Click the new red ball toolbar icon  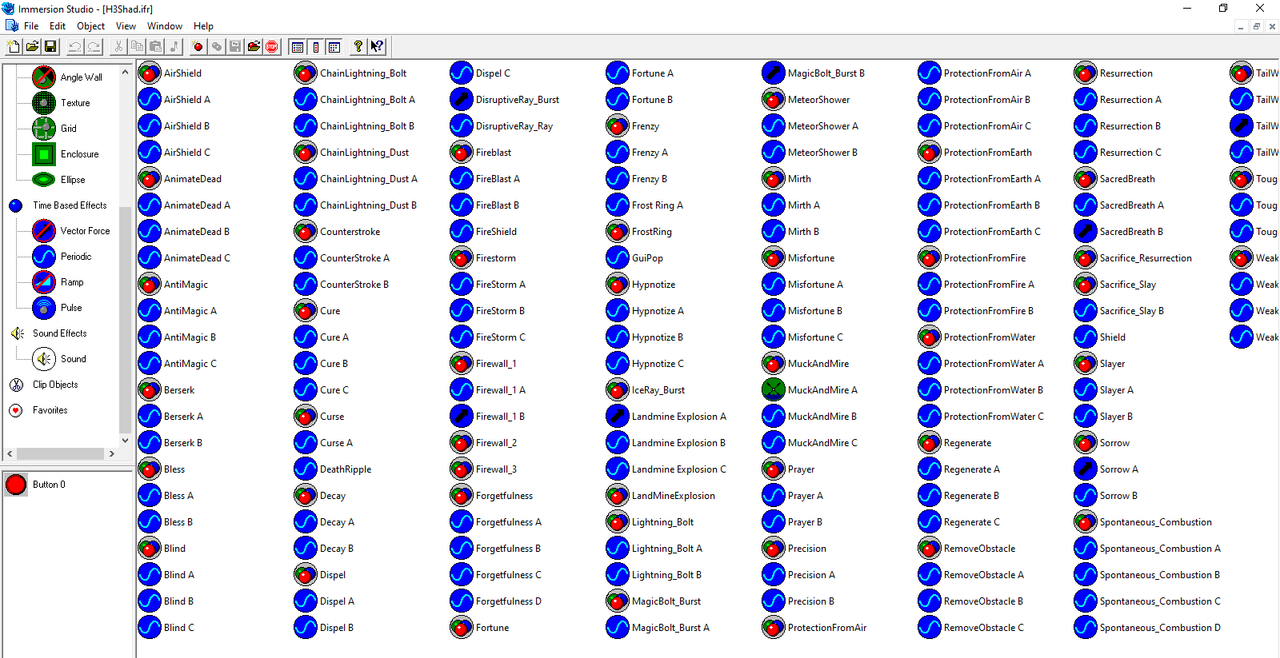(198, 46)
